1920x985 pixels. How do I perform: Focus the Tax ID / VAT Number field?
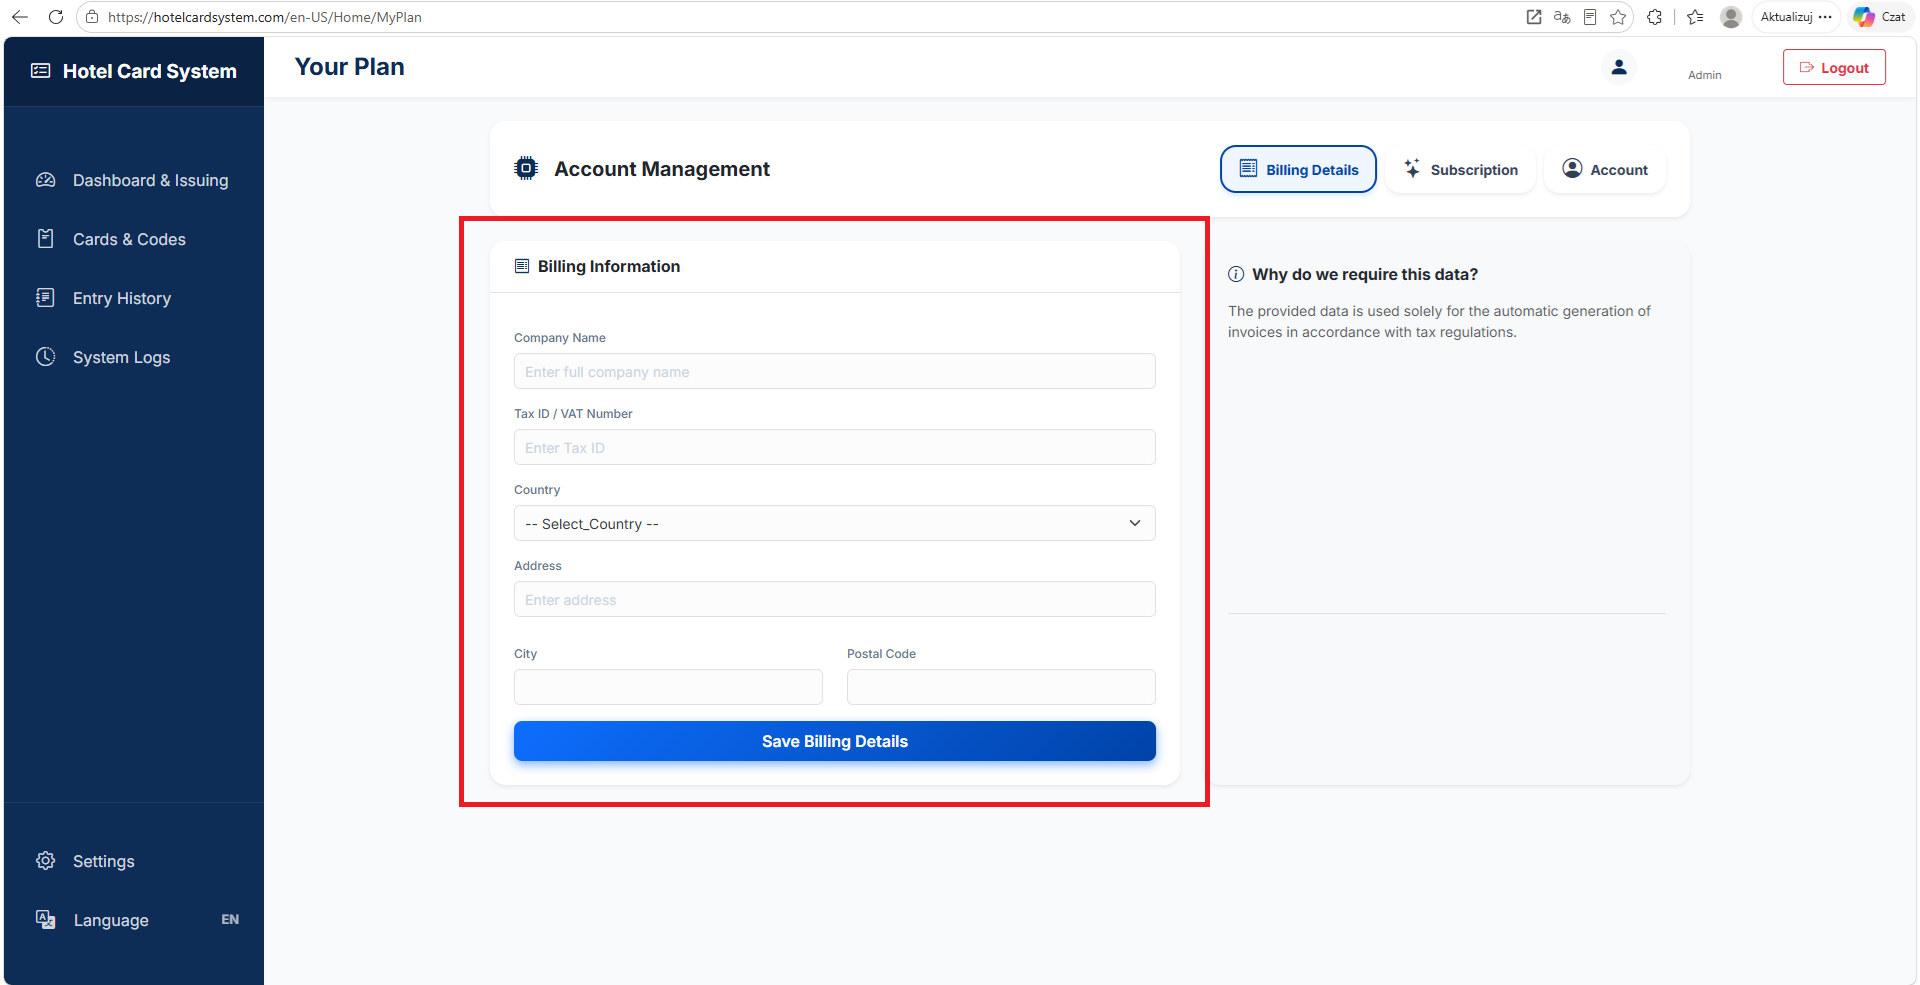pyautogui.click(x=835, y=447)
